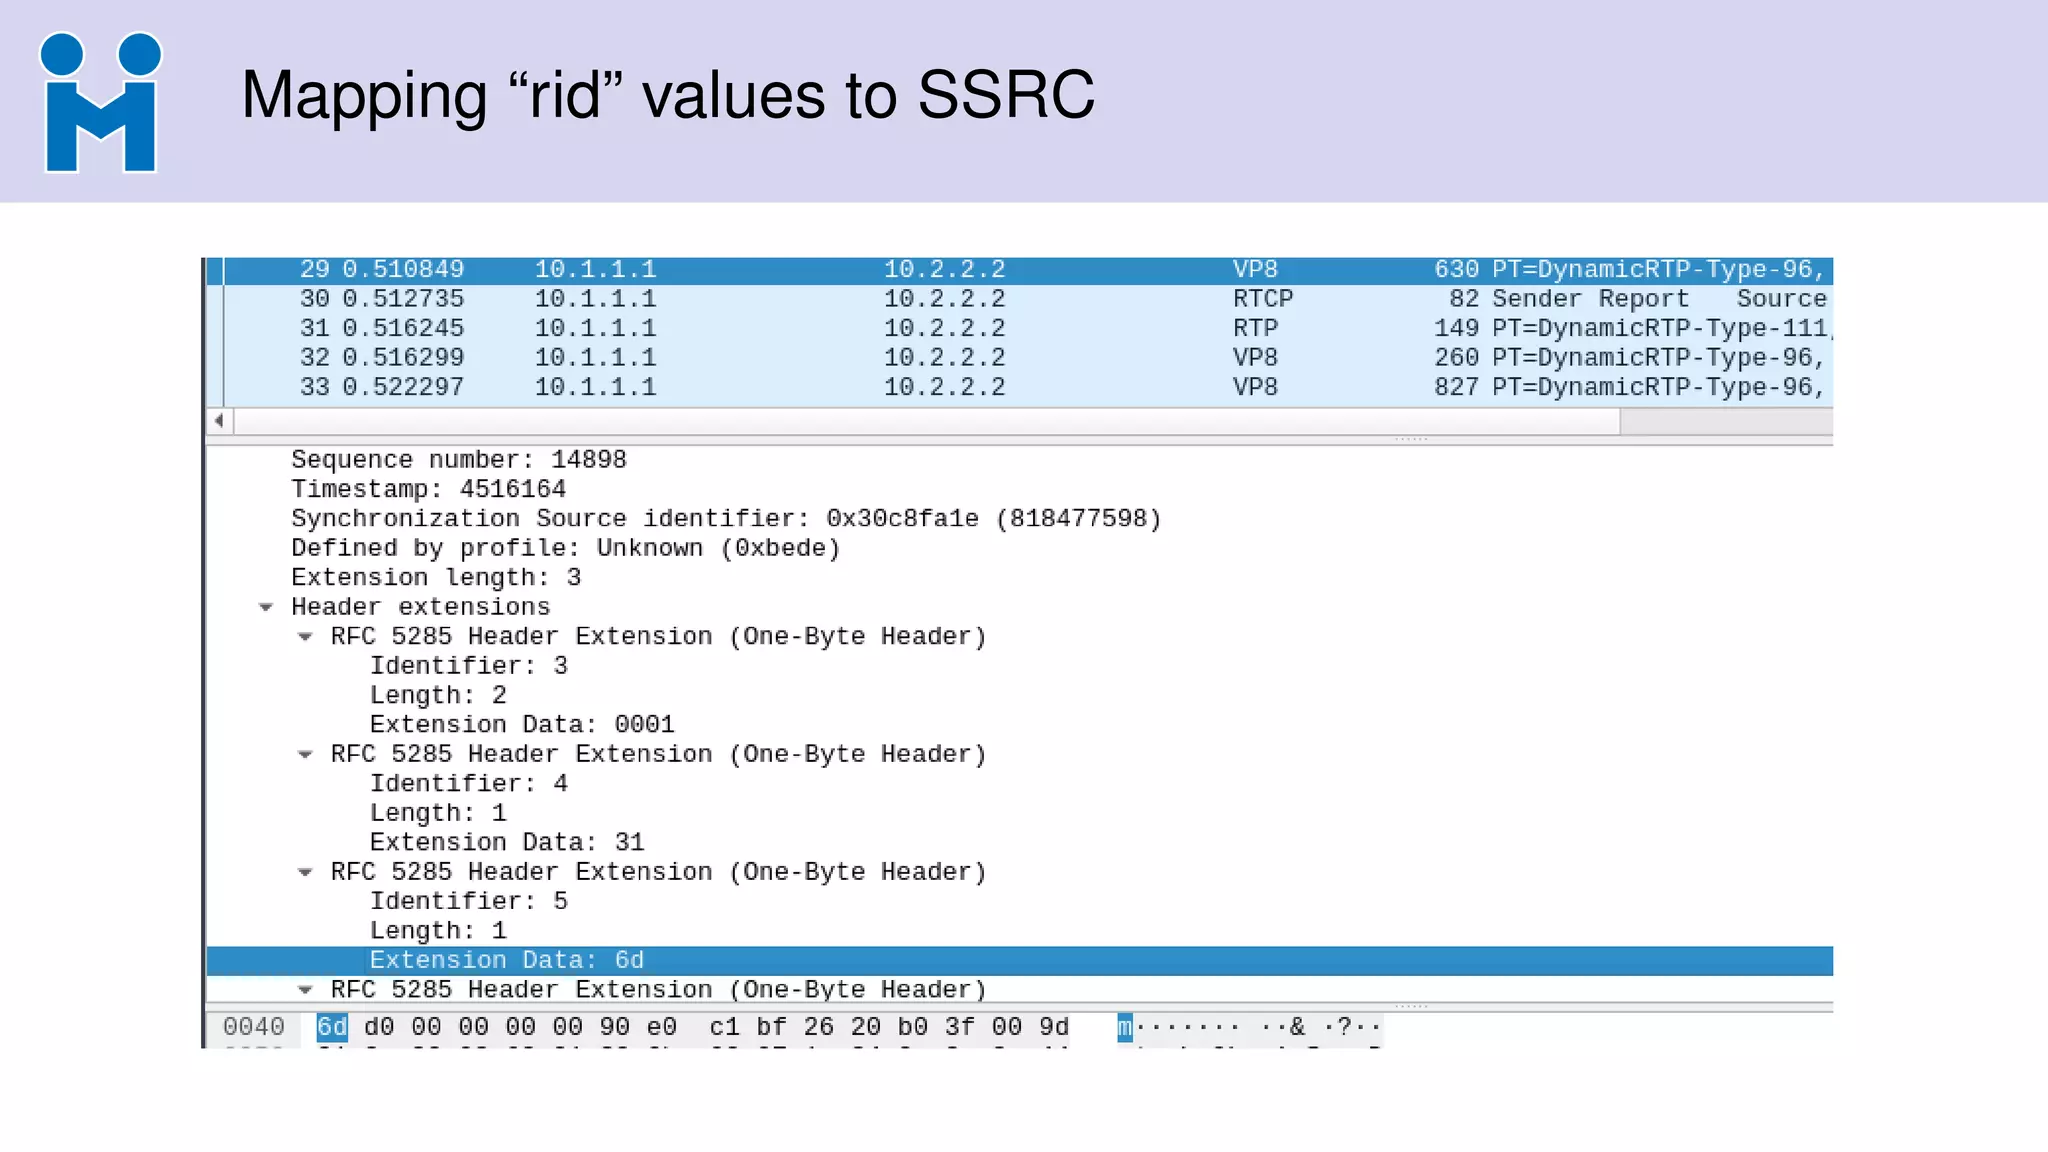
Task: Select Extension Data: 0001 line
Action: [x=522, y=725]
